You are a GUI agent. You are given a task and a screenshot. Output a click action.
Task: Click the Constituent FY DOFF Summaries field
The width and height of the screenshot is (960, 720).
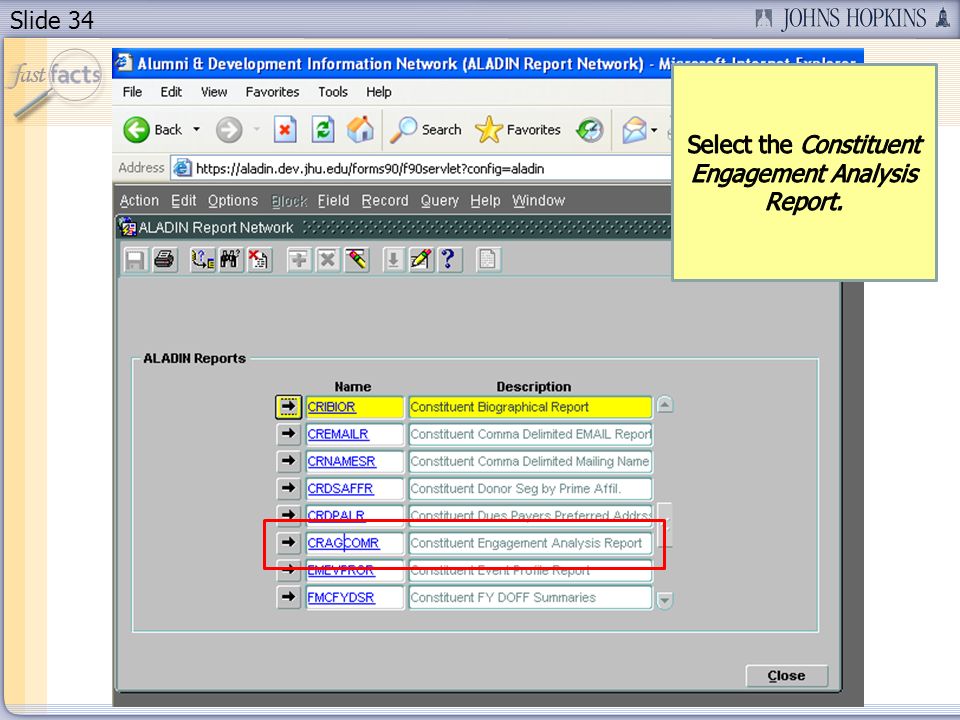click(530, 598)
